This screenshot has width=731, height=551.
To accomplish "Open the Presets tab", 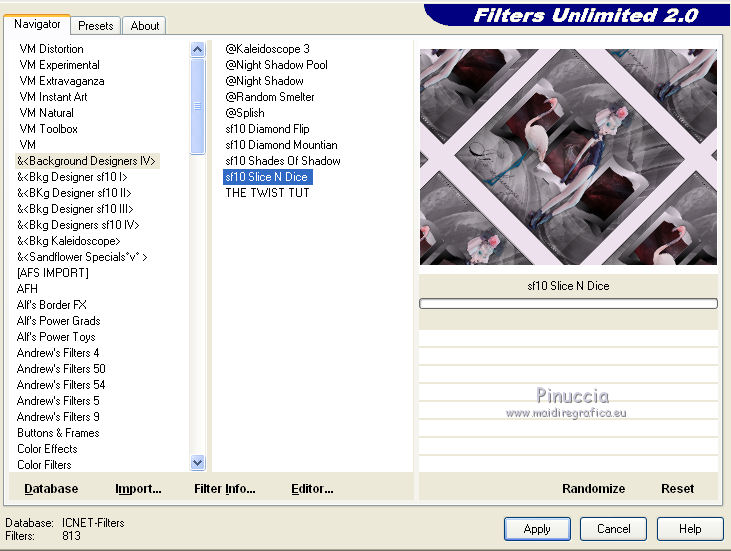I will point(96,26).
